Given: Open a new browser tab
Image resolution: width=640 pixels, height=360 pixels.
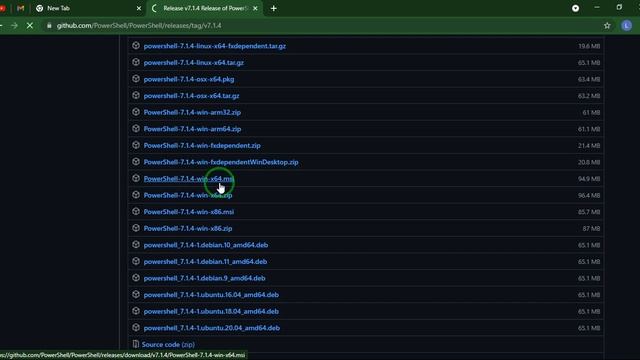Looking at the screenshot, I should tap(273, 8).
